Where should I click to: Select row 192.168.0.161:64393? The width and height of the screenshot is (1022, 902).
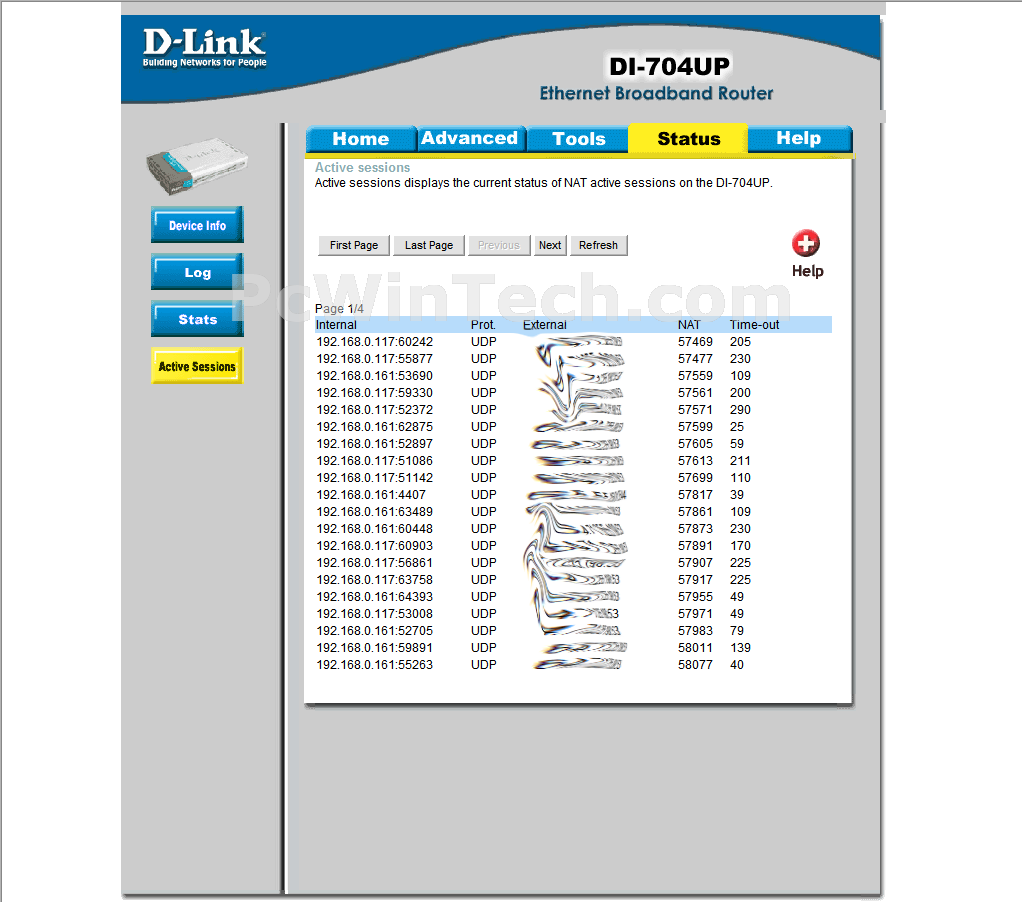[x=574, y=596]
